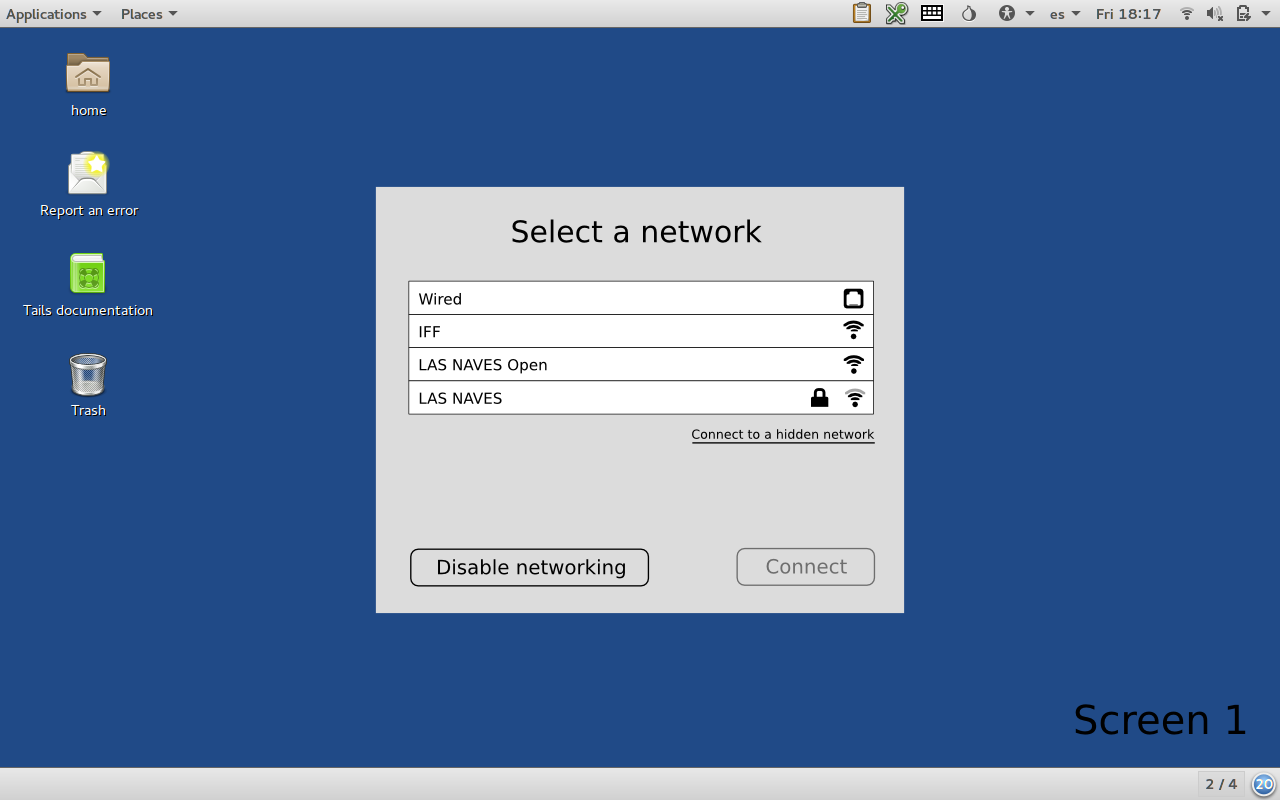
Task: Select the LAS NAVES Open network
Action: 640,364
